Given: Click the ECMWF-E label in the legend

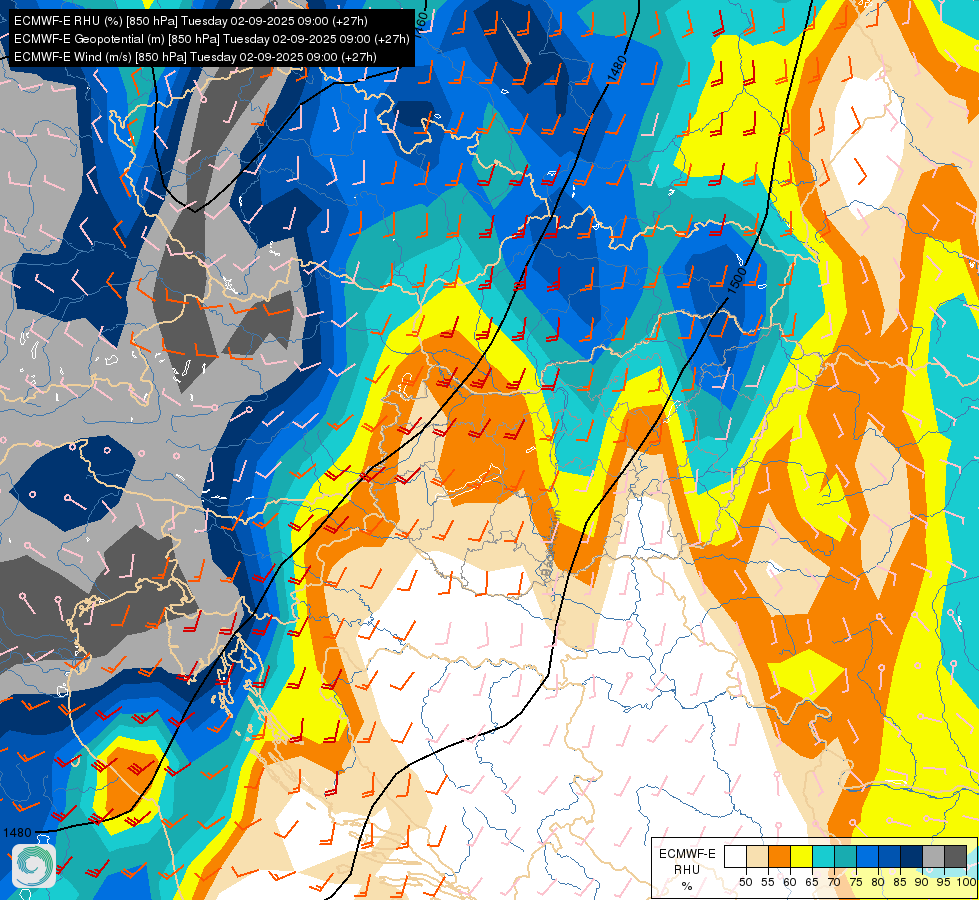Looking at the screenshot, I should coord(687,854).
